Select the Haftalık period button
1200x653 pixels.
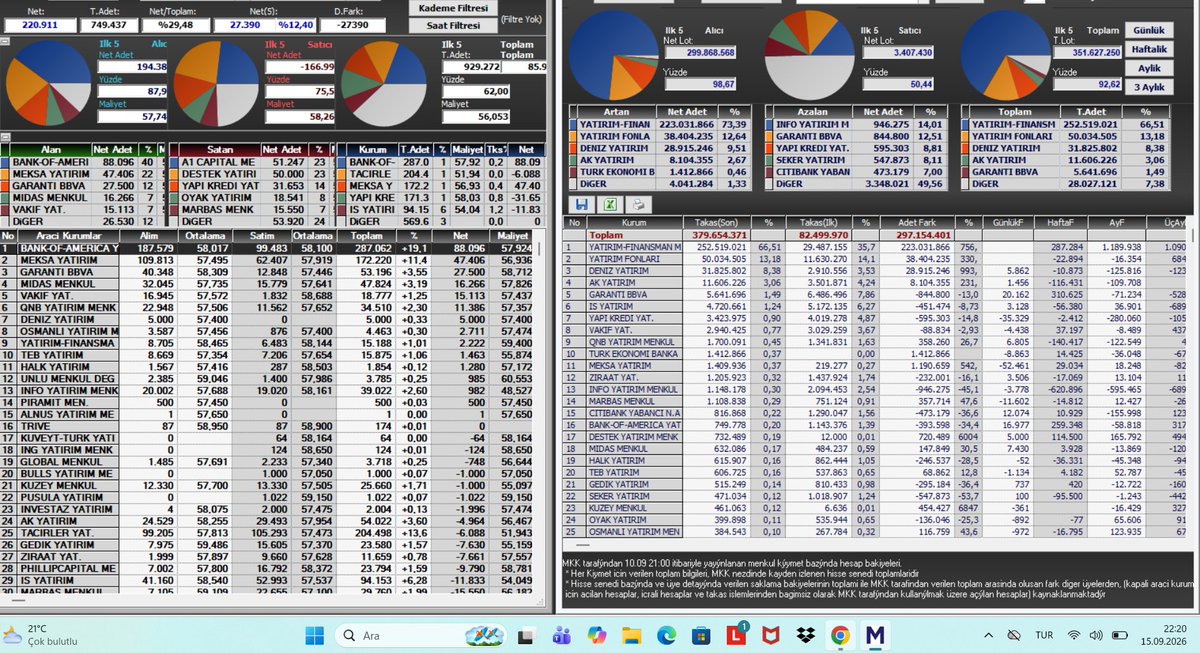[x=1149, y=50]
